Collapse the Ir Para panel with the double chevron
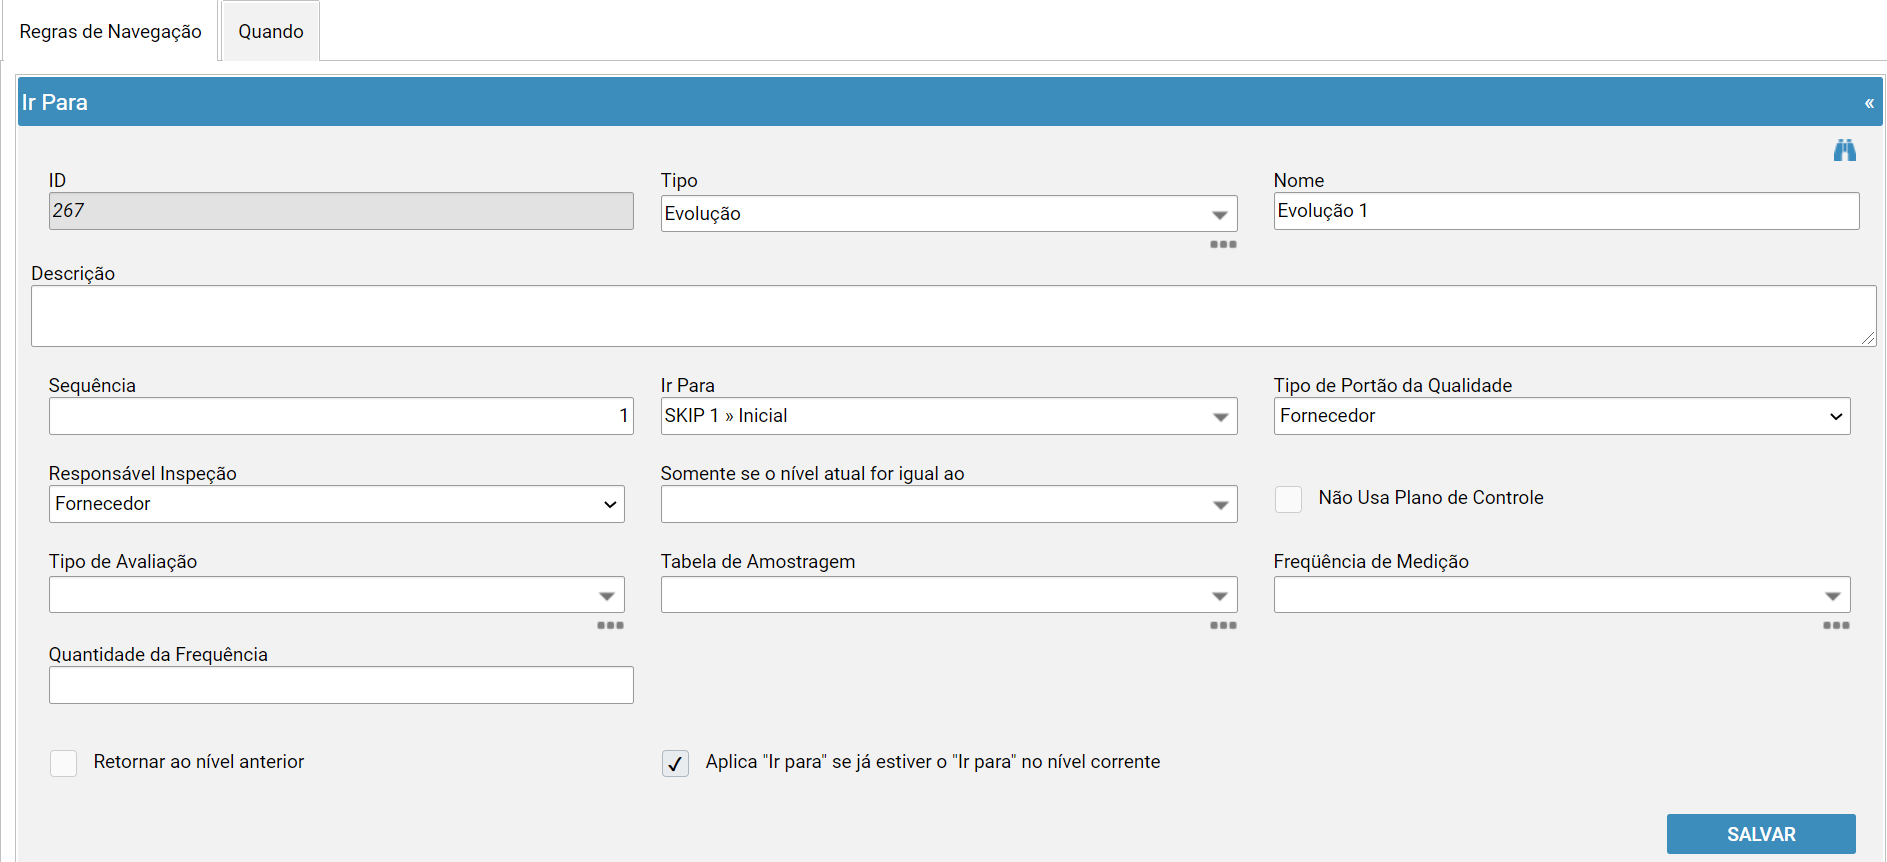This screenshot has width=1887, height=862. tap(1869, 103)
